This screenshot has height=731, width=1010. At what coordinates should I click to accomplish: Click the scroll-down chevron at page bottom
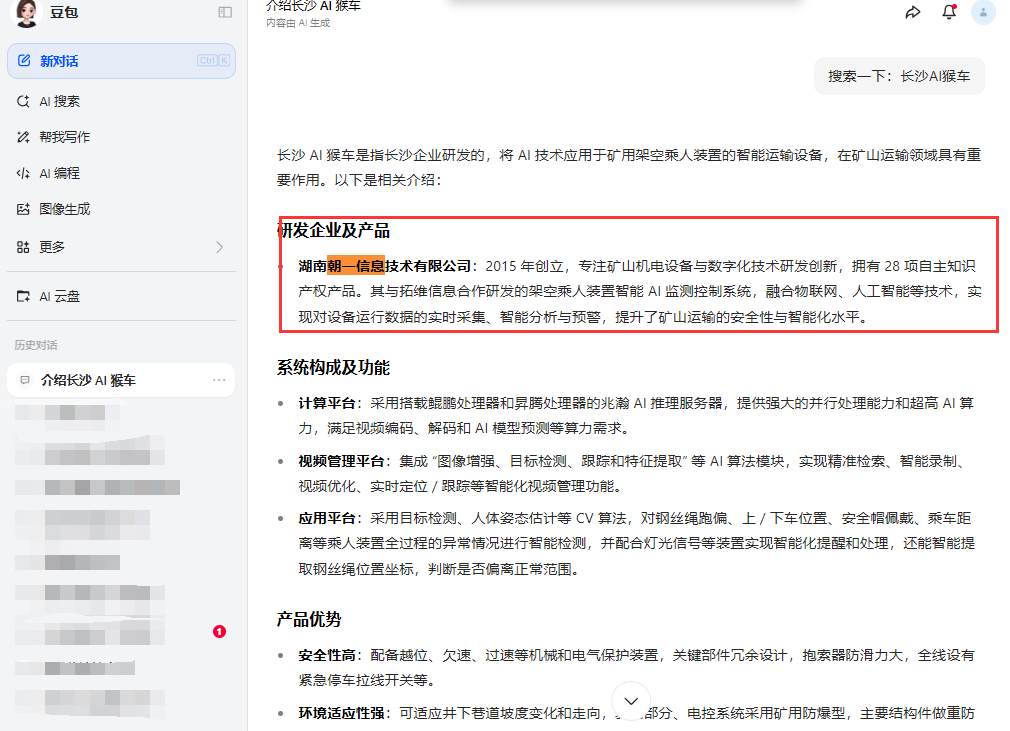(x=631, y=700)
